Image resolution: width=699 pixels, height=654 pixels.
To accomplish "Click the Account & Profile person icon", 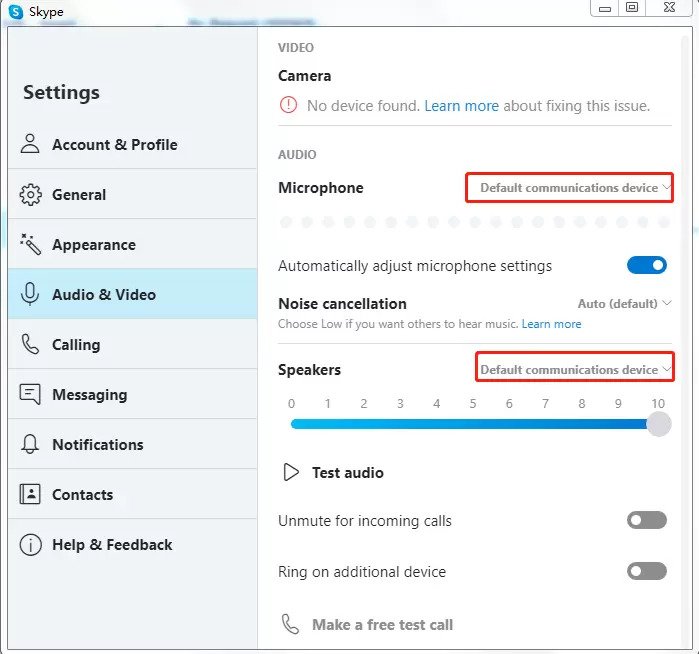I will pos(30,144).
